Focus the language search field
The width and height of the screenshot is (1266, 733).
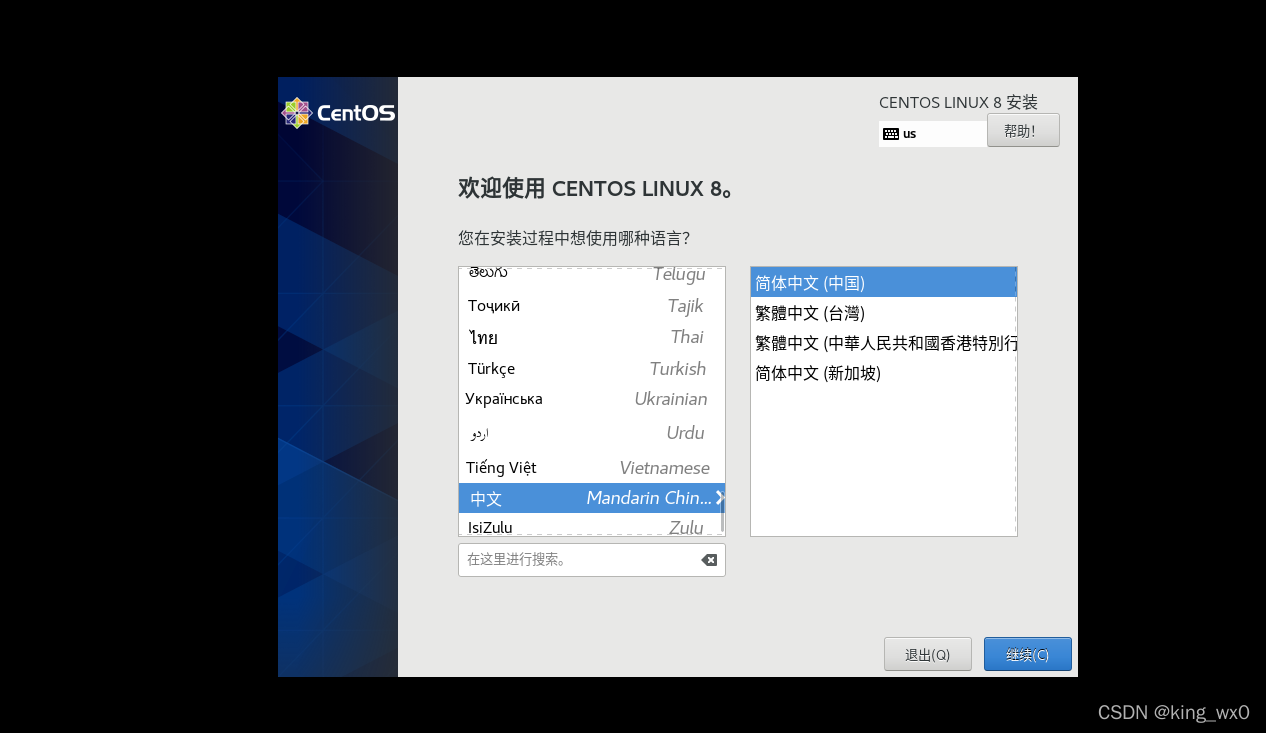click(x=591, y=560)
